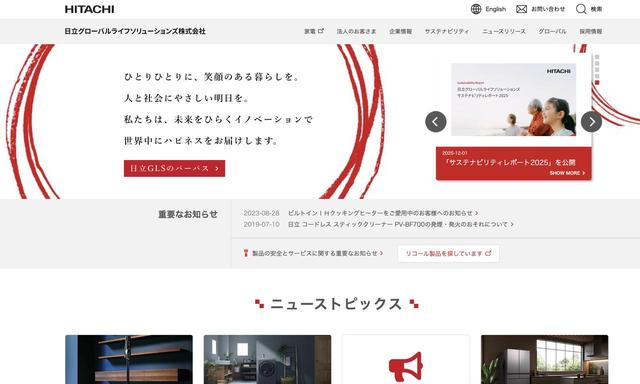Open the 採用情報 menu

pyautogui.click(x=591, y=31)
